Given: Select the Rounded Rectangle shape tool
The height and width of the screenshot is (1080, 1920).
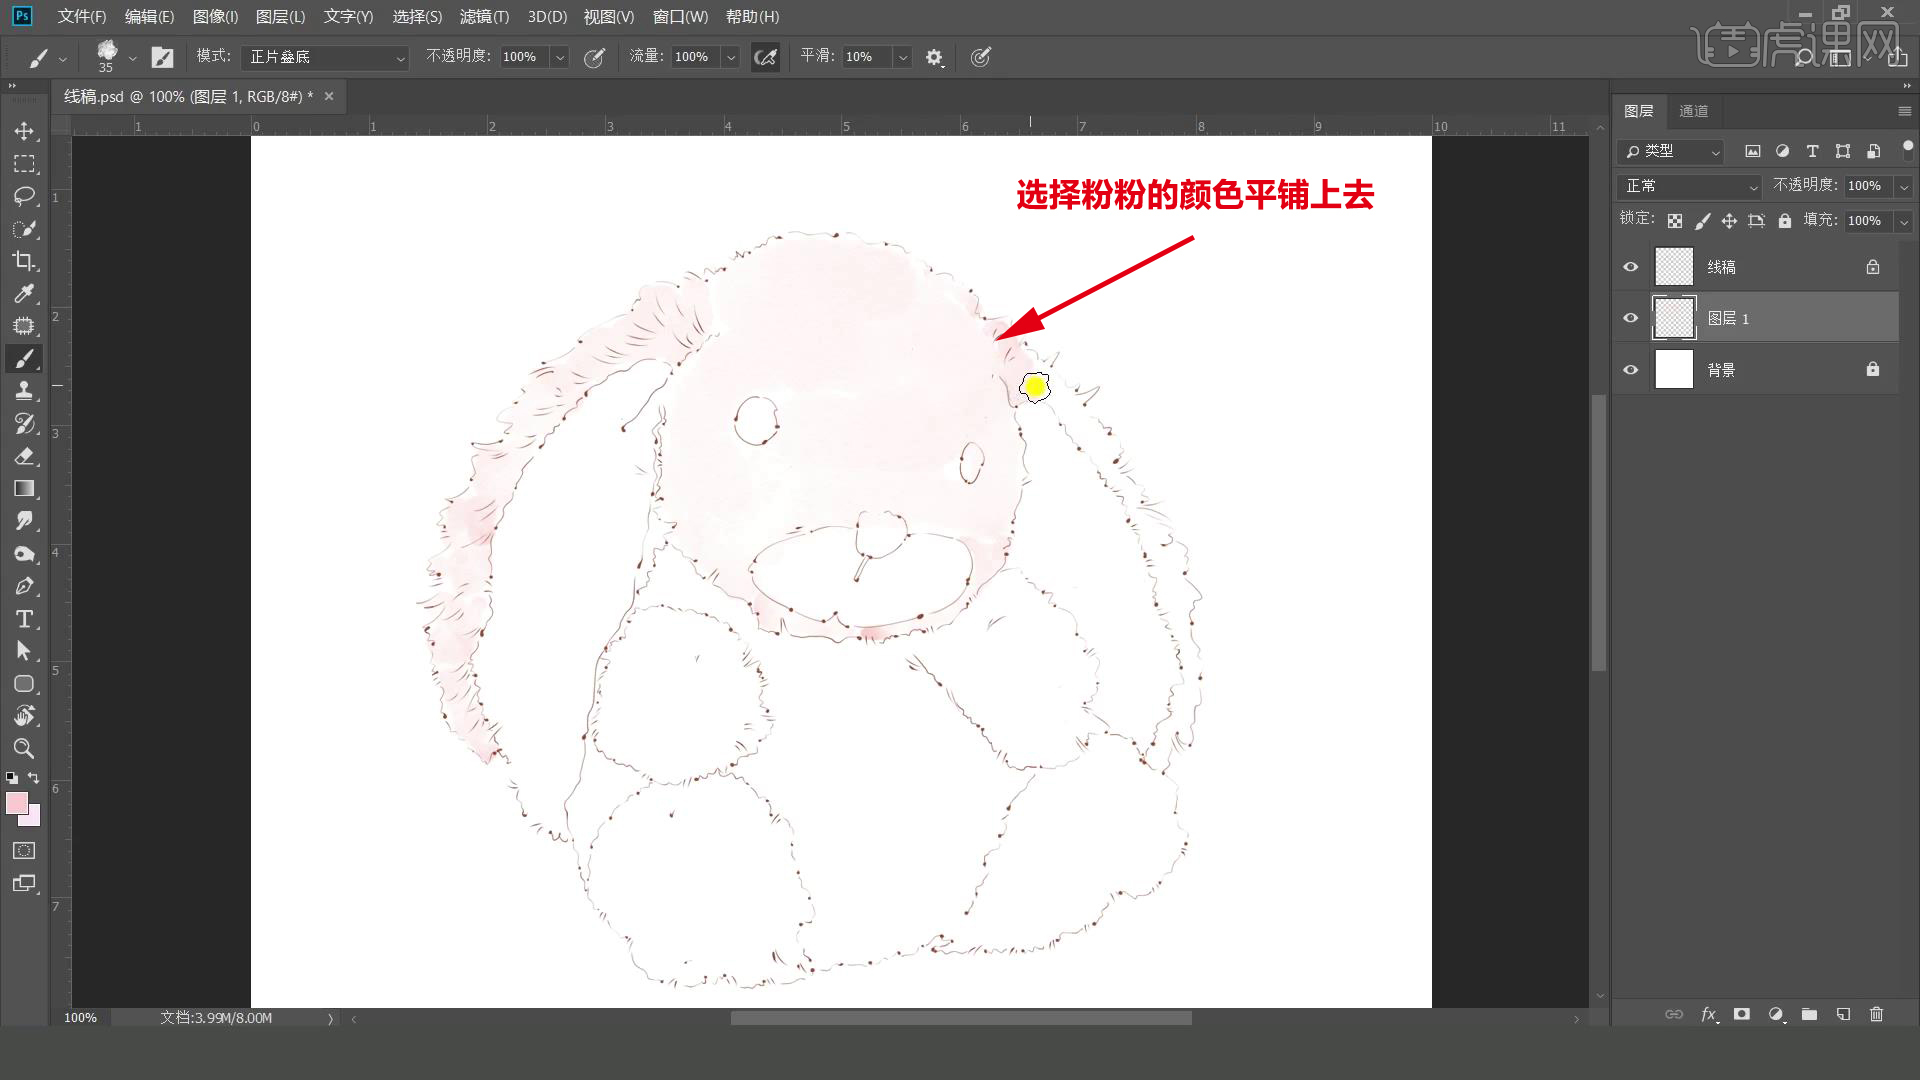Looking at the screenshot, I should coord(24,684).
